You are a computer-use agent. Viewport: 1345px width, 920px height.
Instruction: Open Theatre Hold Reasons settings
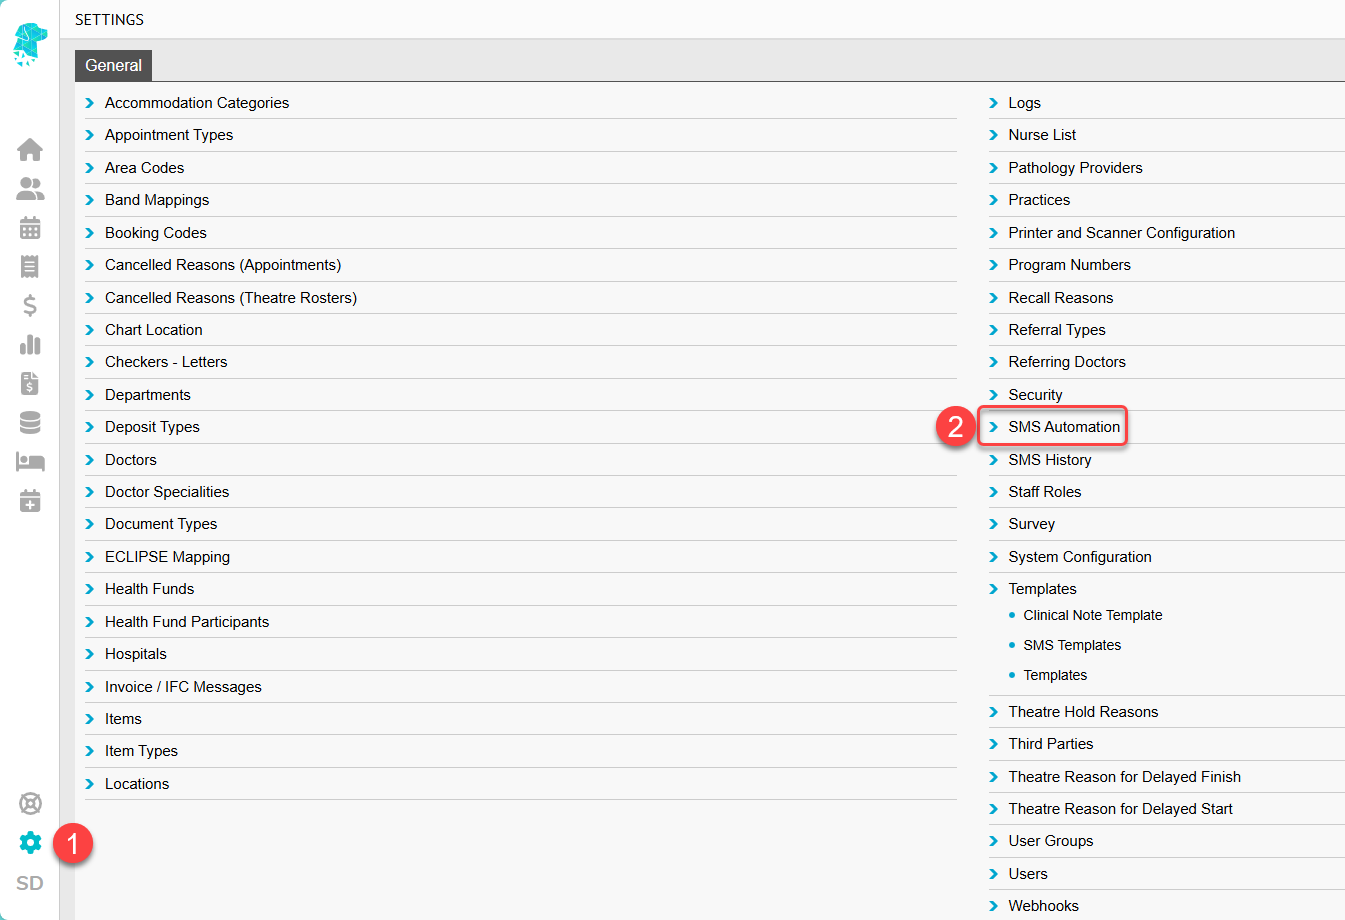tap(1083, 712)
